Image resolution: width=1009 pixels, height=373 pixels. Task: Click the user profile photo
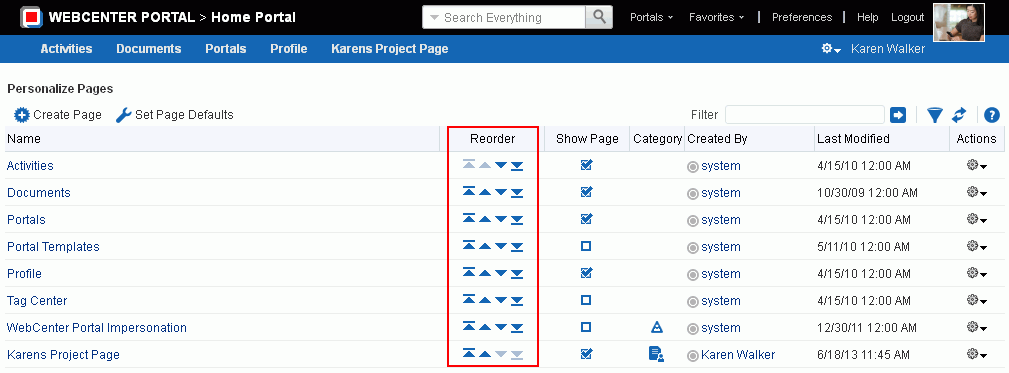(x=959, y=23)
